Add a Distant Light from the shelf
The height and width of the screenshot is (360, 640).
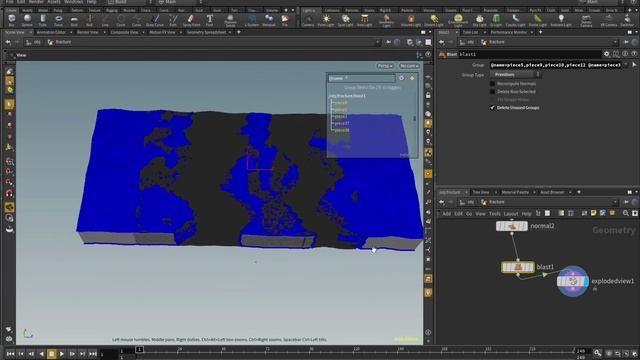click(x=433, y=20)
